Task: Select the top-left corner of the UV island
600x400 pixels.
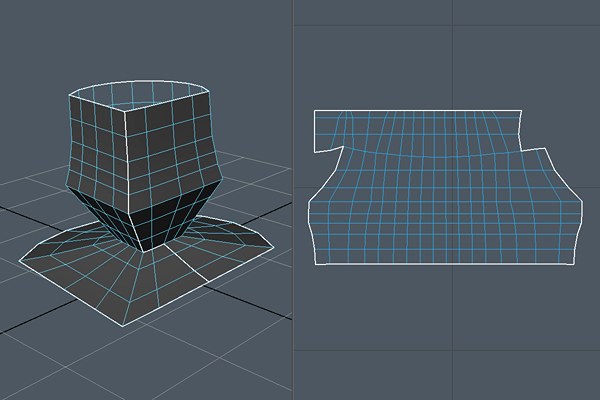Action: [x=315, y=111]
